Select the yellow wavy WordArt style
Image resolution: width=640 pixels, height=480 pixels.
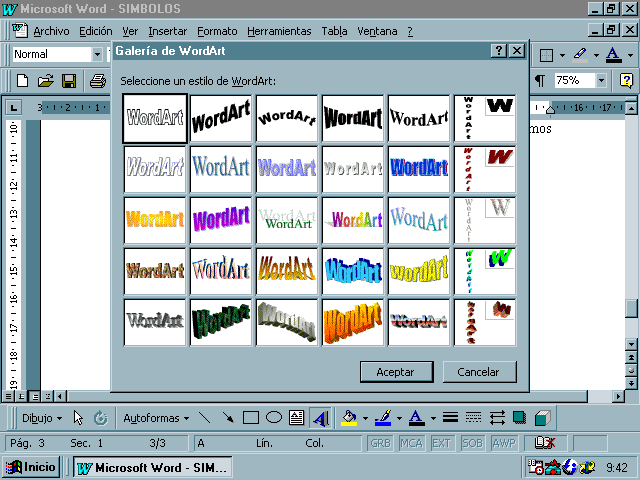pos(419,271)
